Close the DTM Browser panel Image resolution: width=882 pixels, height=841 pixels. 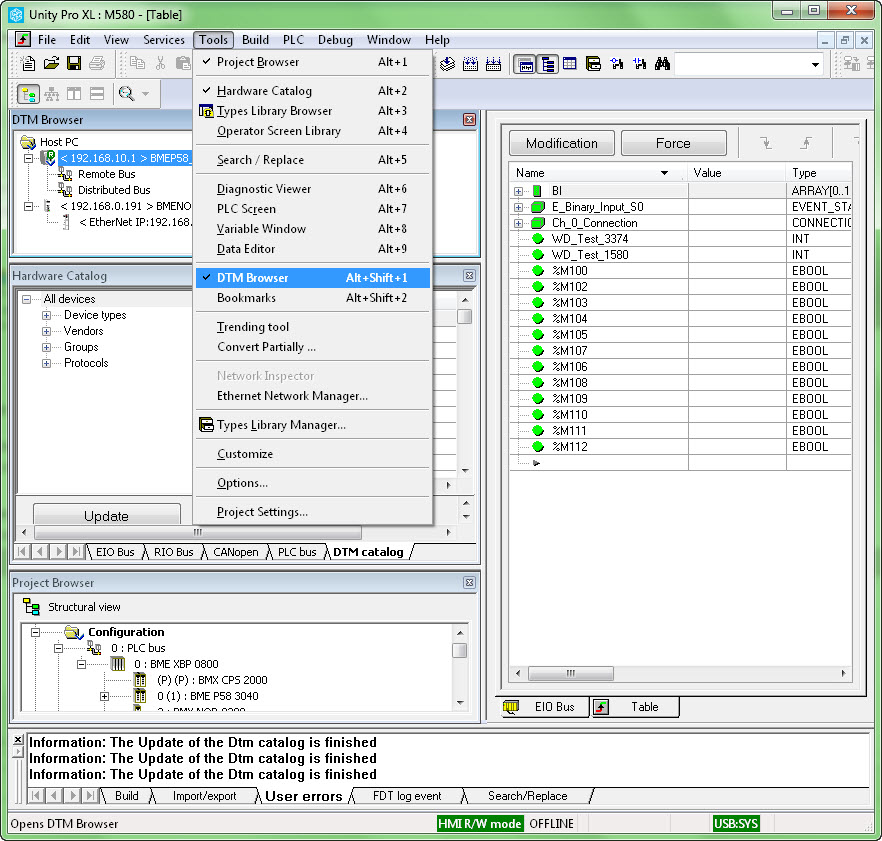[469, 119]
